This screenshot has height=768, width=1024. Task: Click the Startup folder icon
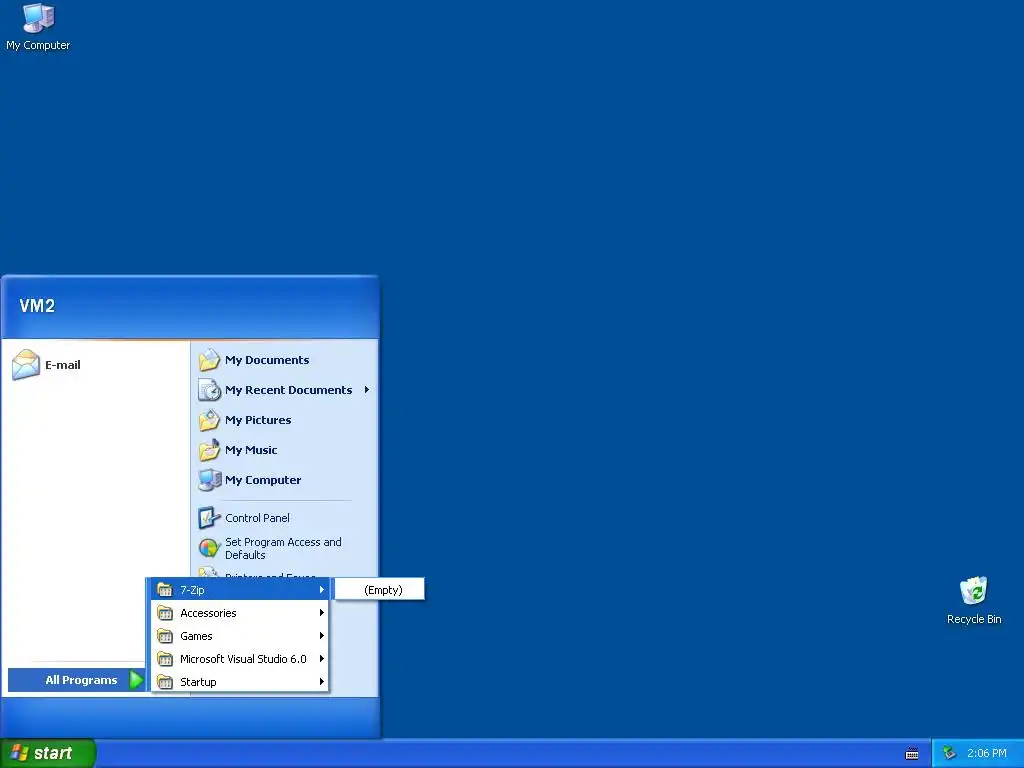pos(165,682)
